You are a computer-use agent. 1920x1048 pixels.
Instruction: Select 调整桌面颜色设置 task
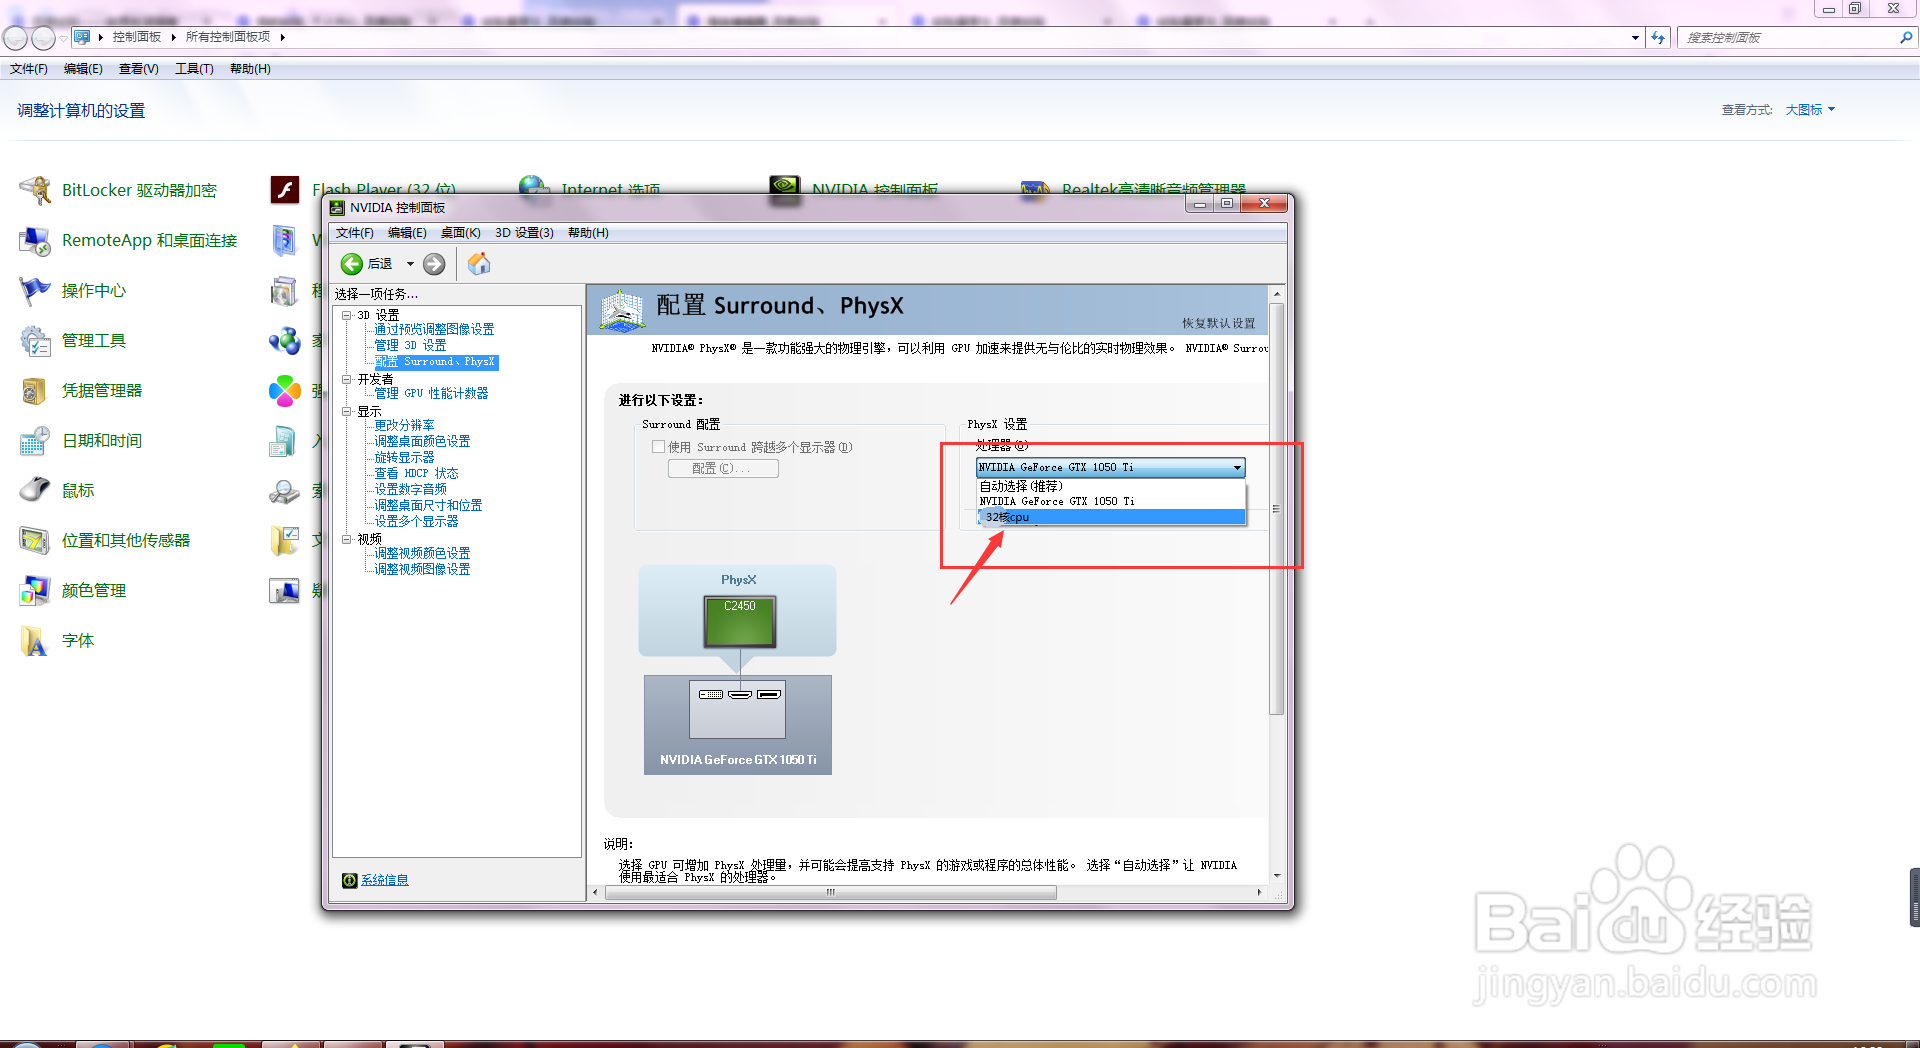pyautogui.click(x=422, y=441)
